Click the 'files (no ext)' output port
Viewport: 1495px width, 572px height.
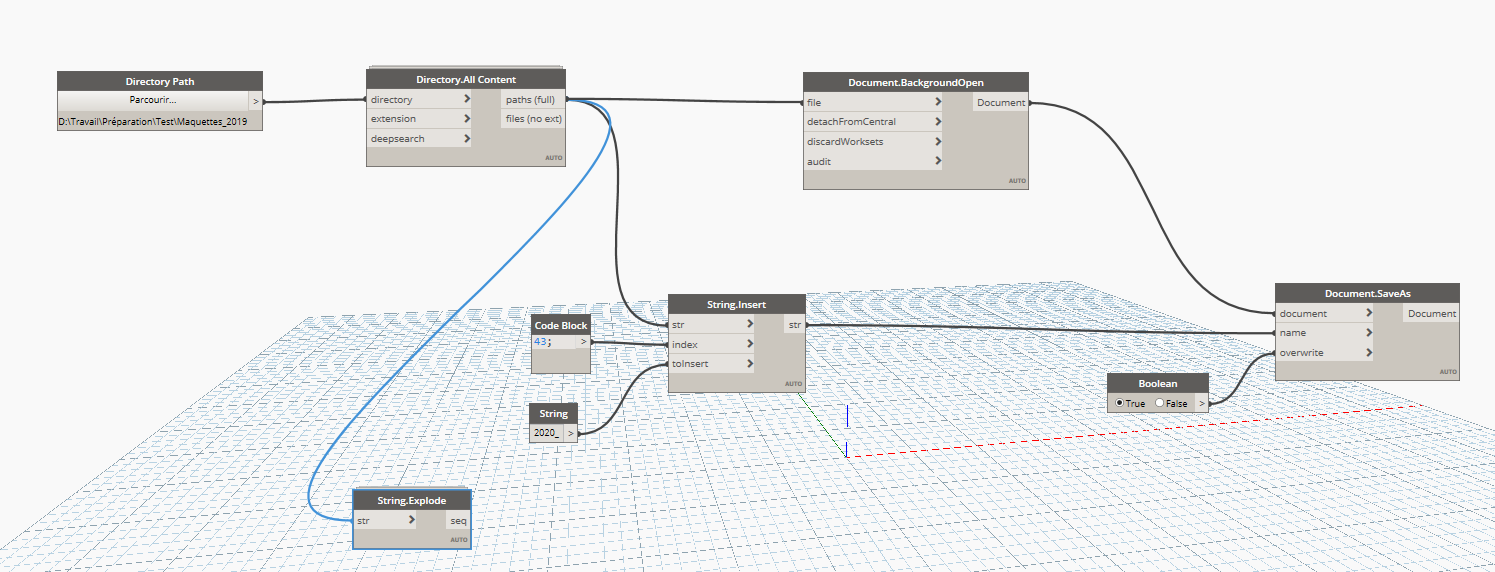click(x=532, y=119)
